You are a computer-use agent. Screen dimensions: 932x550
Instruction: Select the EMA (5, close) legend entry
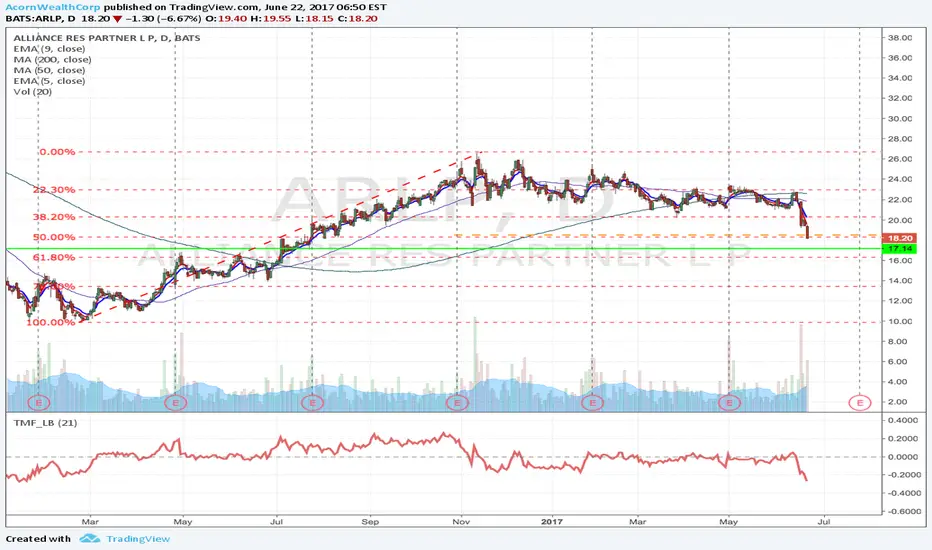pos(49,81)
